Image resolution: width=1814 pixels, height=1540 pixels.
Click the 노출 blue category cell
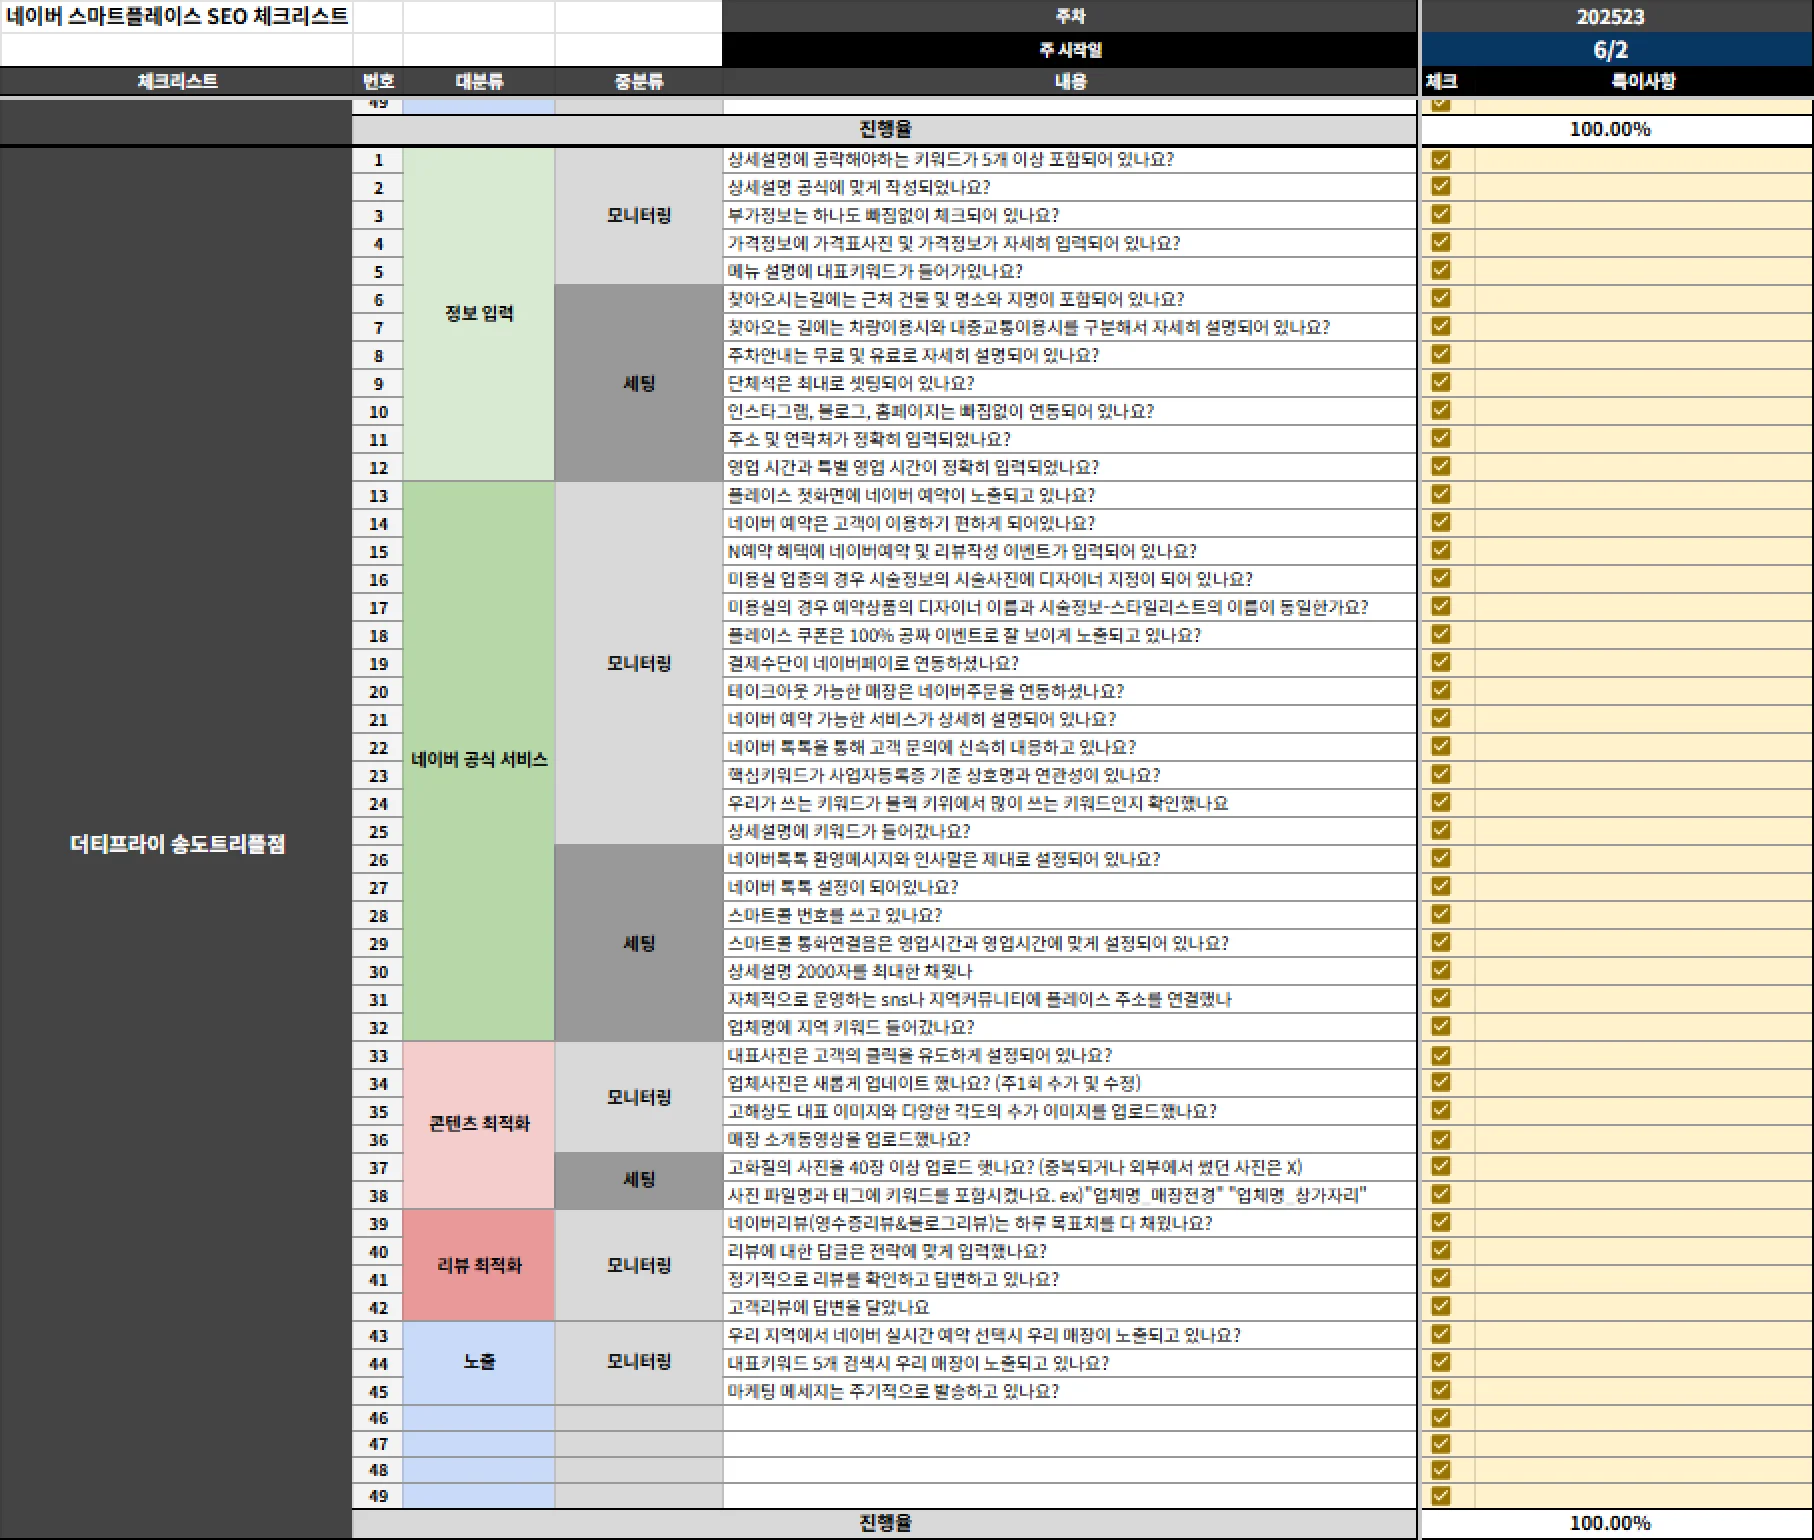point(479,1362)
